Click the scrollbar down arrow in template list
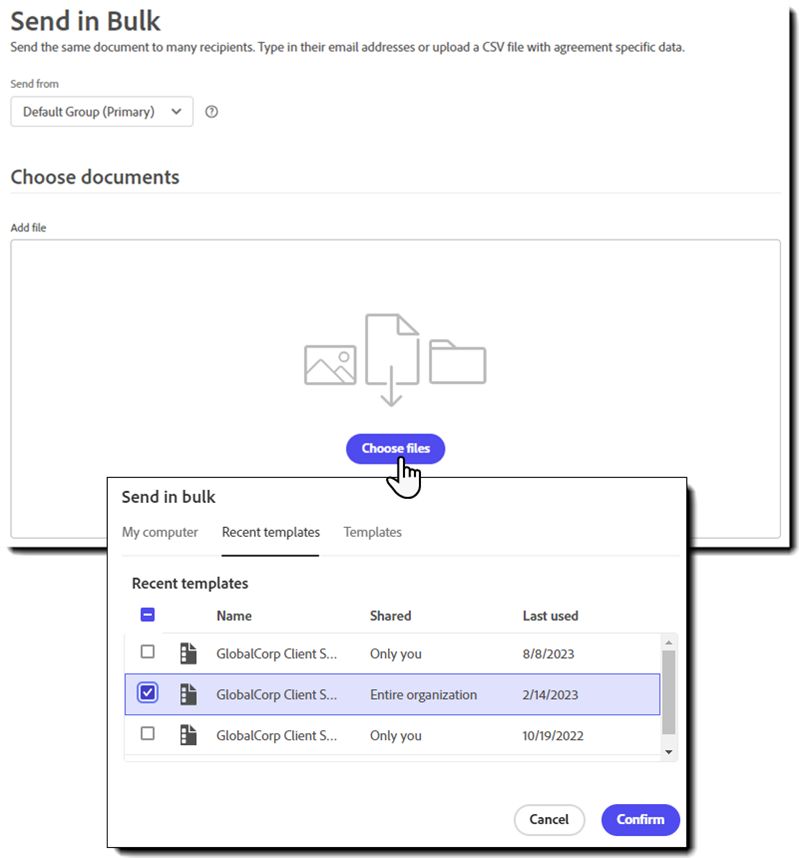Screen dimensions: 799x858 point(668,752)
